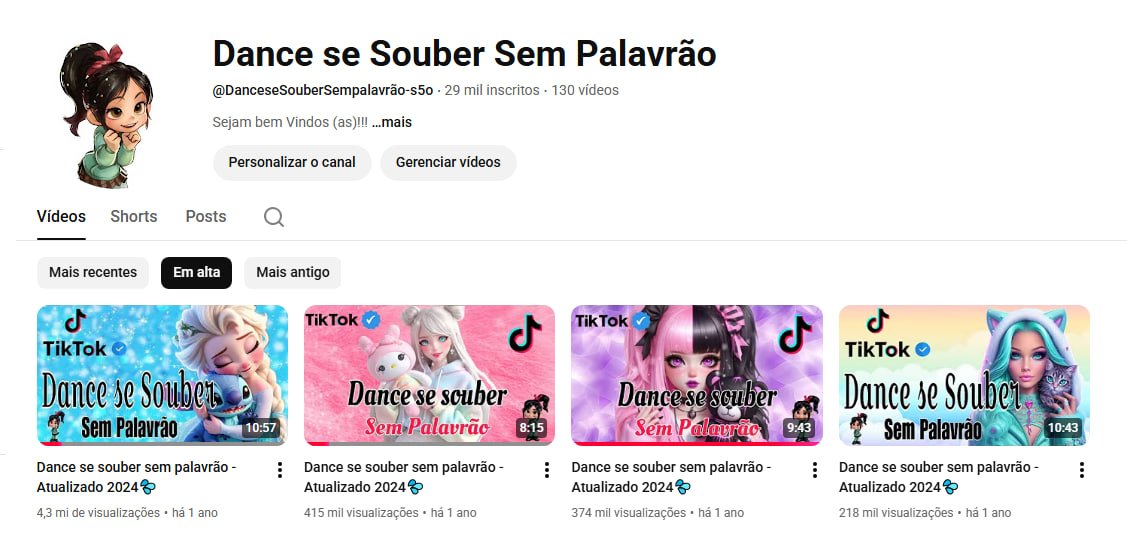Expand channel description with ...mais

coord(392,122)
